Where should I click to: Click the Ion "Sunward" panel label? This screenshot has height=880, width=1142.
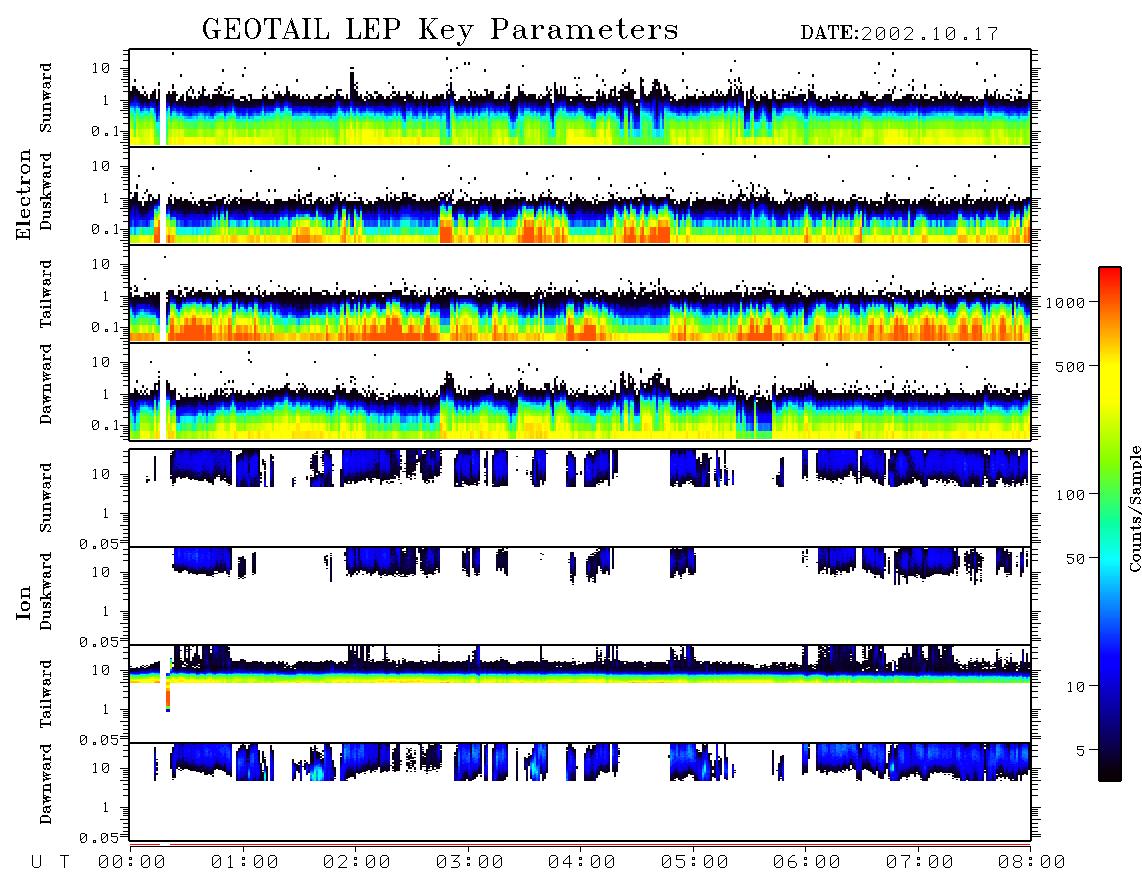click(45, 497)
